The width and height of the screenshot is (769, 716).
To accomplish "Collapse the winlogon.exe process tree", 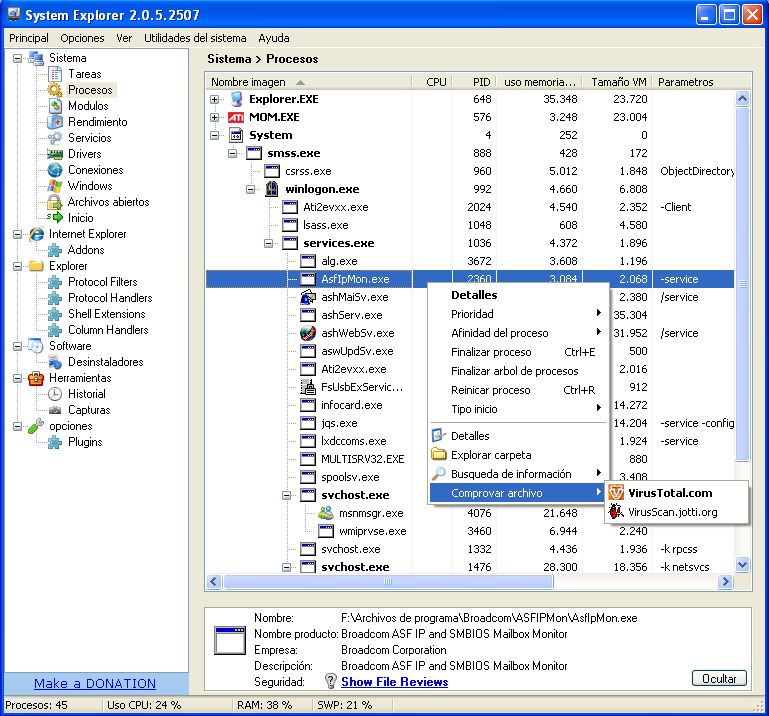I will 251,189.
